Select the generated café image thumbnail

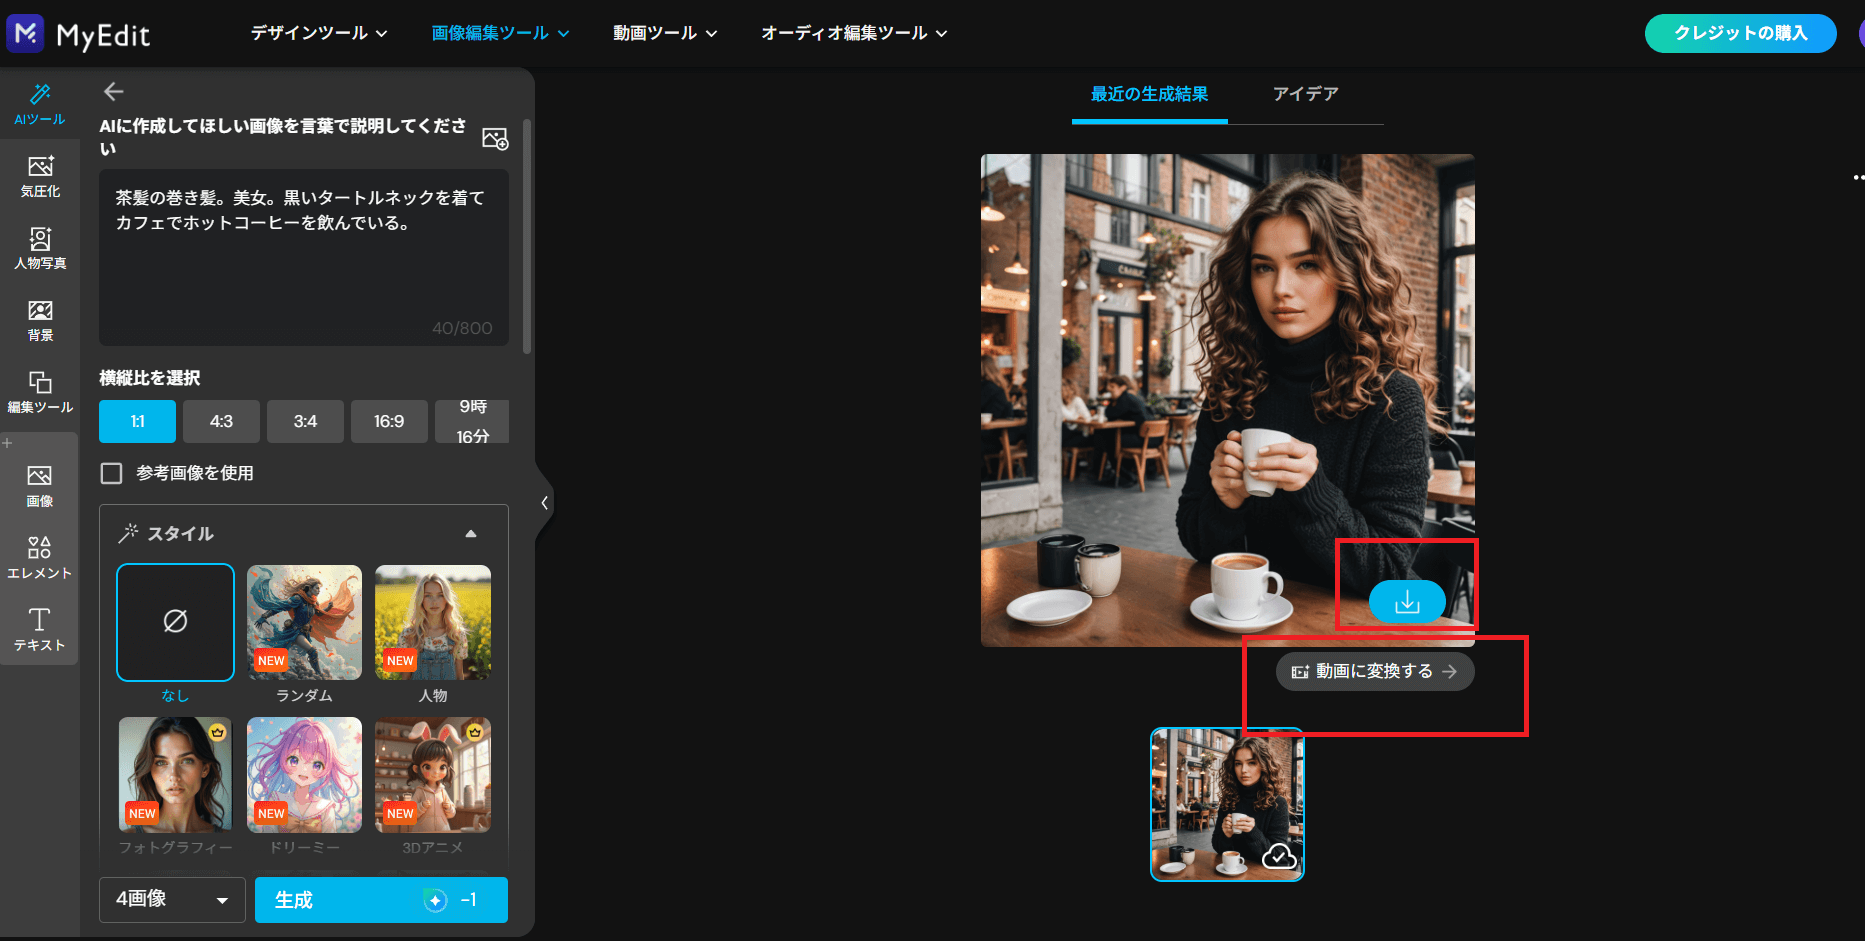coord(1227,804)
